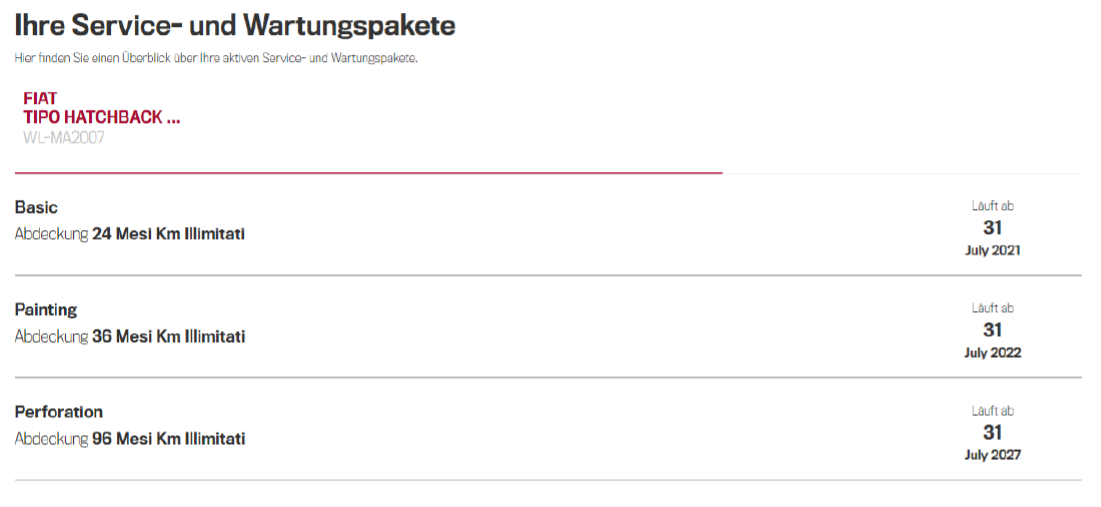Click day 31 in the Painting row
This screenshot has width=1101, height=507.
pos(992,330)
